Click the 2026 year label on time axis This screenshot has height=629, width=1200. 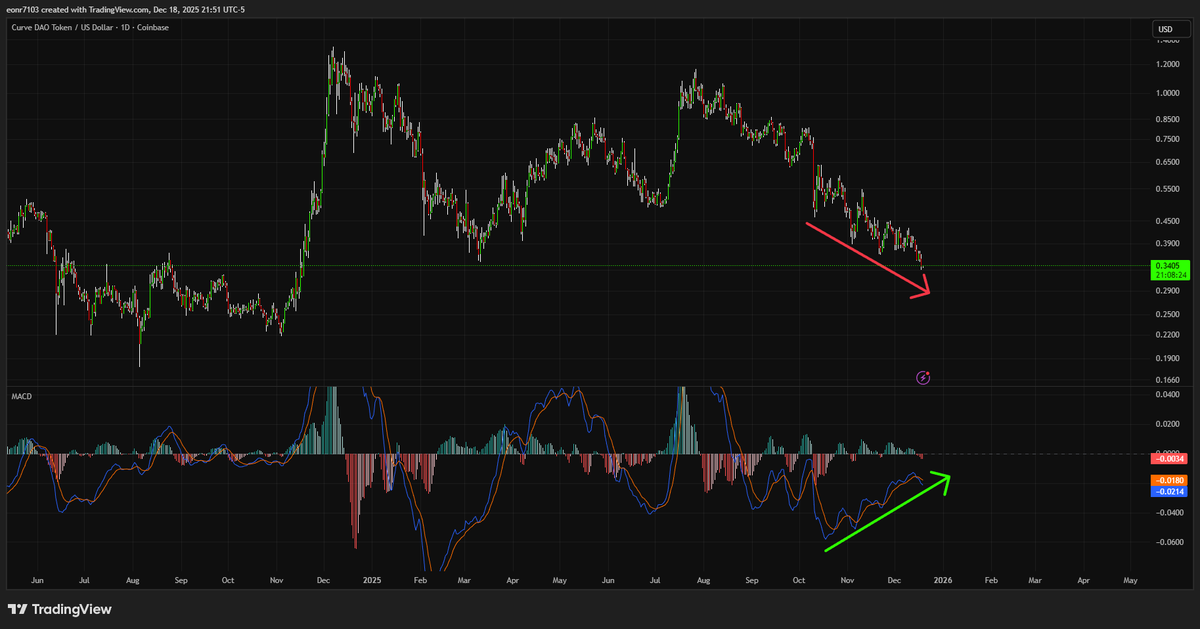point(942,580)
